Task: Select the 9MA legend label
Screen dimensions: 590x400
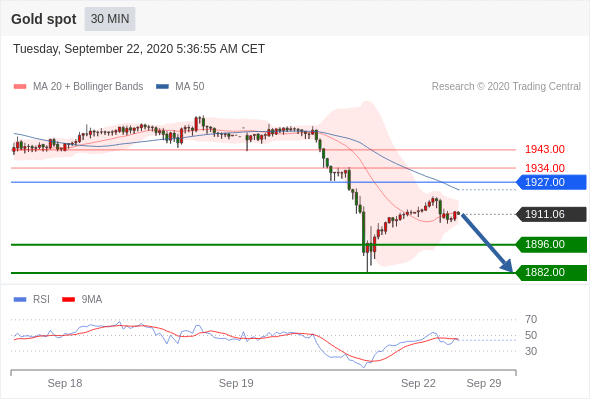Action: [92, 300]
